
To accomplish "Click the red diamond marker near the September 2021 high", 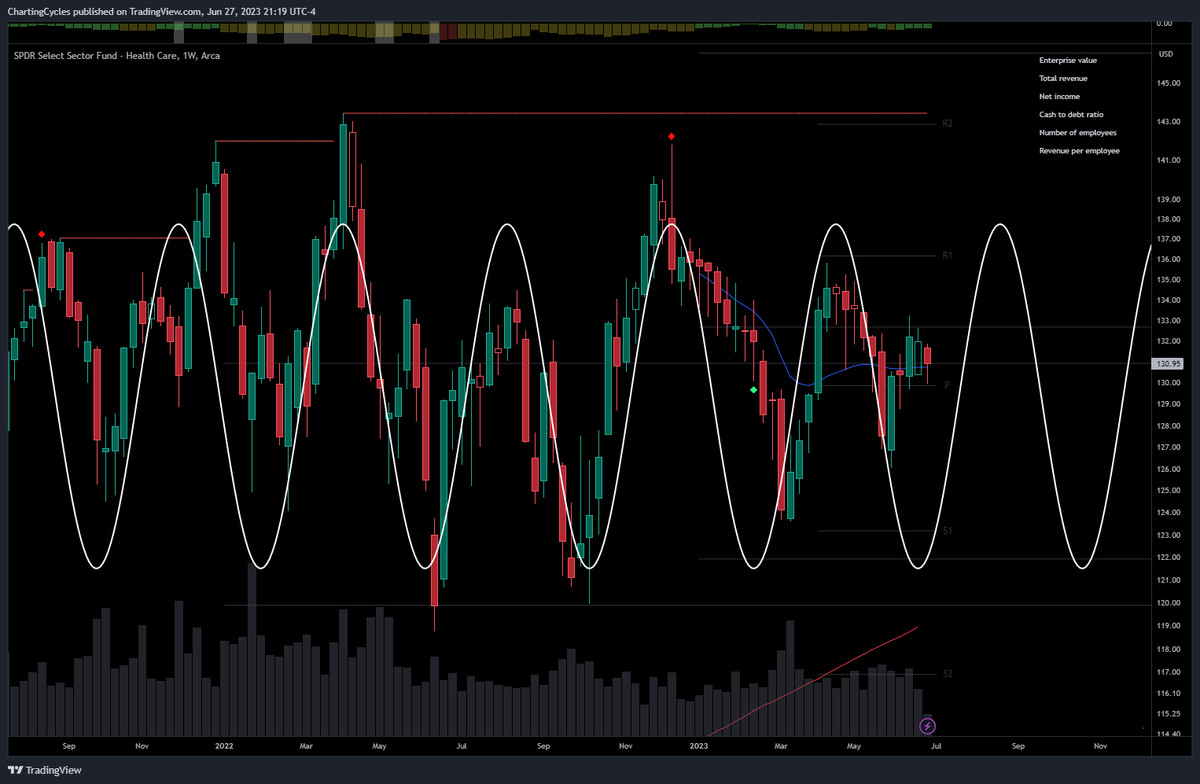I will pos(42,234).
